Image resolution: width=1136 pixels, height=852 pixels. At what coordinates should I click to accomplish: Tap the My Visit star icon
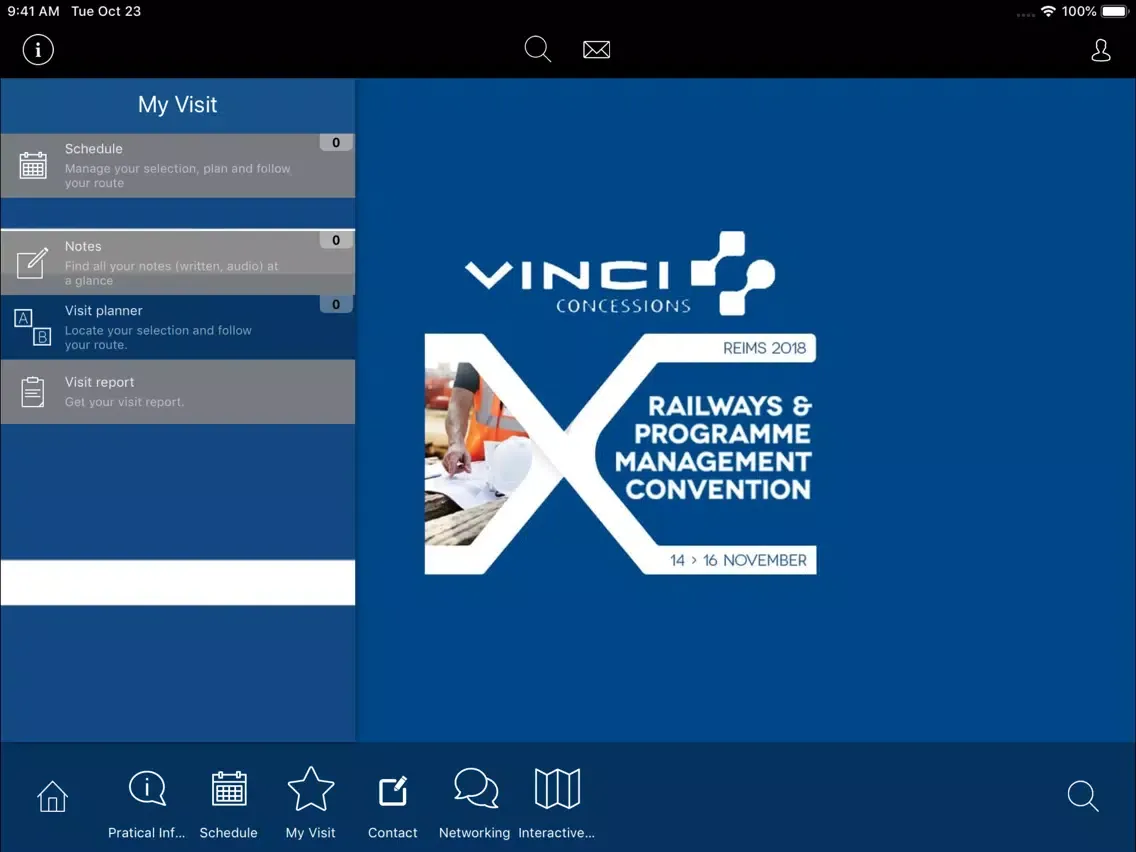(x=311, y=788)
